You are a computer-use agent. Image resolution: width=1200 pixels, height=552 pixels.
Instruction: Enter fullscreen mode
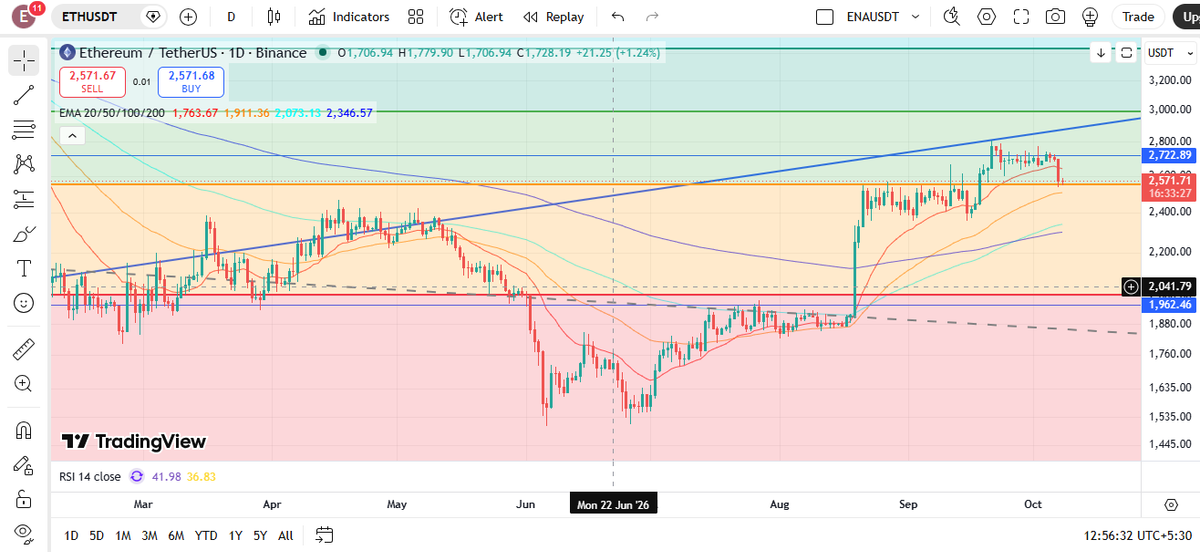pos(1021,17)
